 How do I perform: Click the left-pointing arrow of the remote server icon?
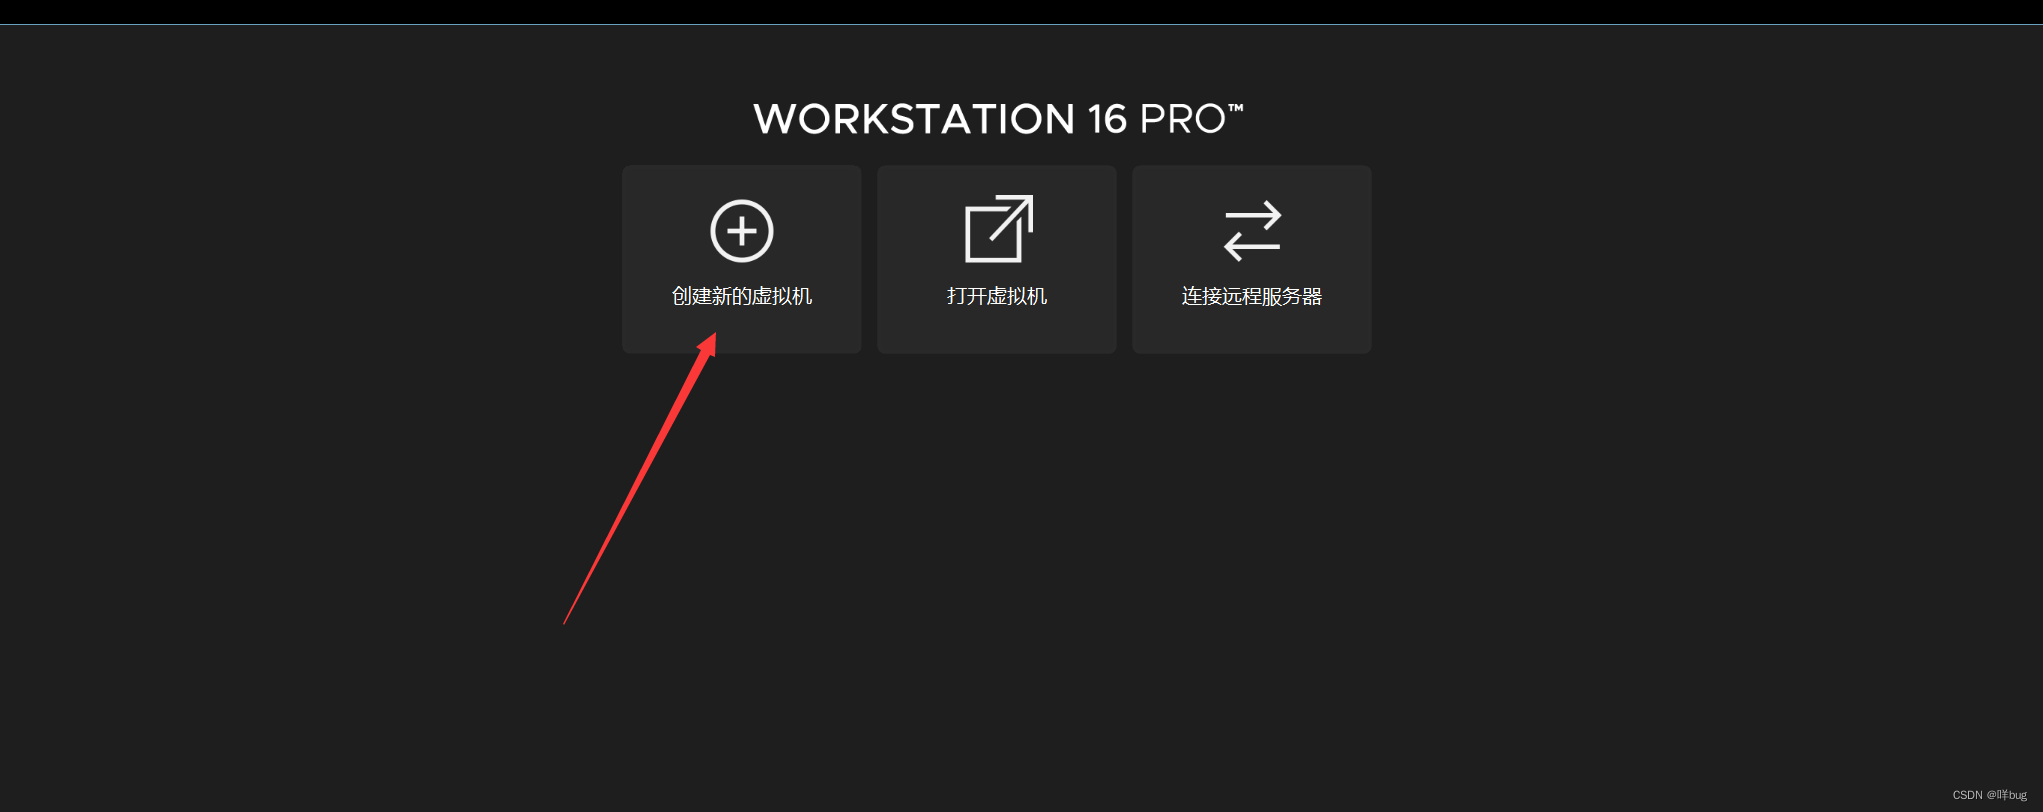pyautogui.click(x=1251, y=246)
